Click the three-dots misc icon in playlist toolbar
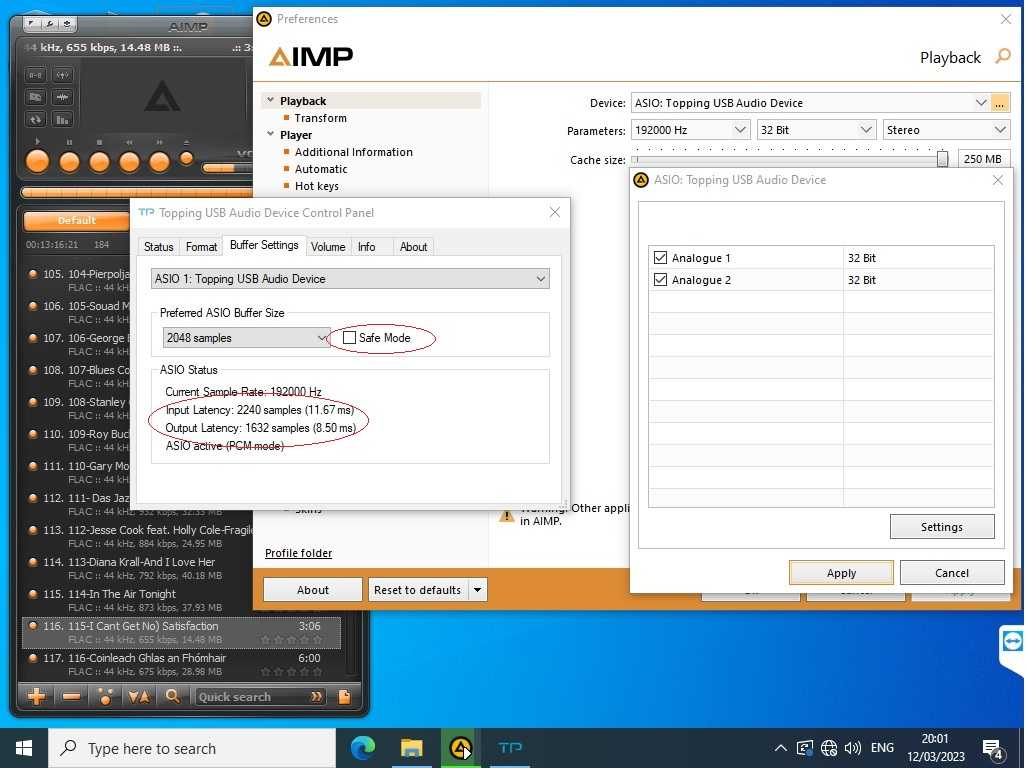Screen dimensions: 1027x768 pyautogui.click(x=105, y=697)
